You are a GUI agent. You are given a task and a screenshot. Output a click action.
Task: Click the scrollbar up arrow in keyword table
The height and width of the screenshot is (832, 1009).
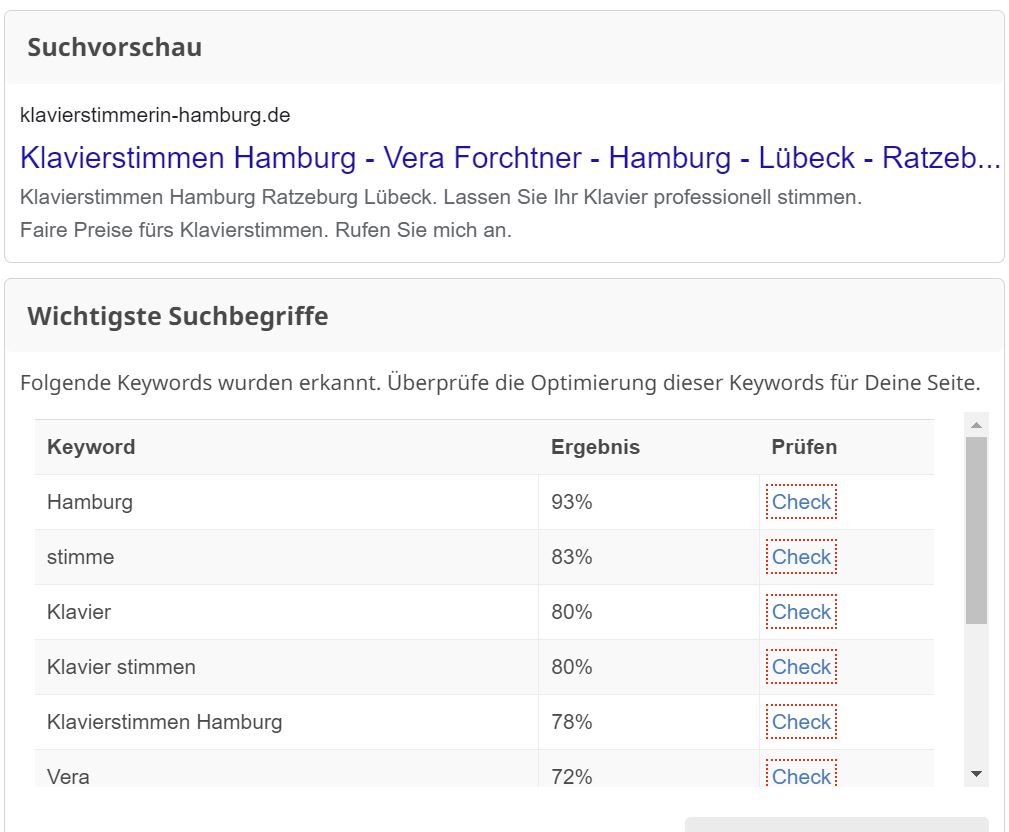976,425
